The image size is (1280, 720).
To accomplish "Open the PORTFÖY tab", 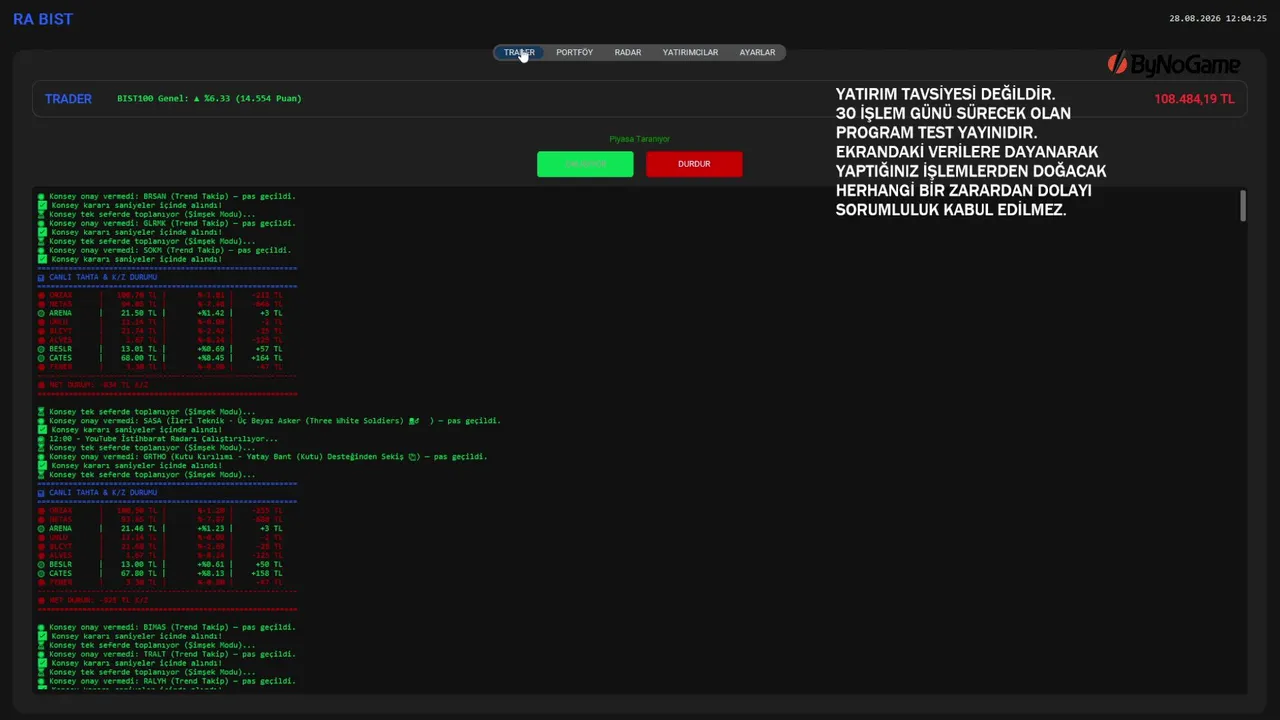I will (574, 52).
